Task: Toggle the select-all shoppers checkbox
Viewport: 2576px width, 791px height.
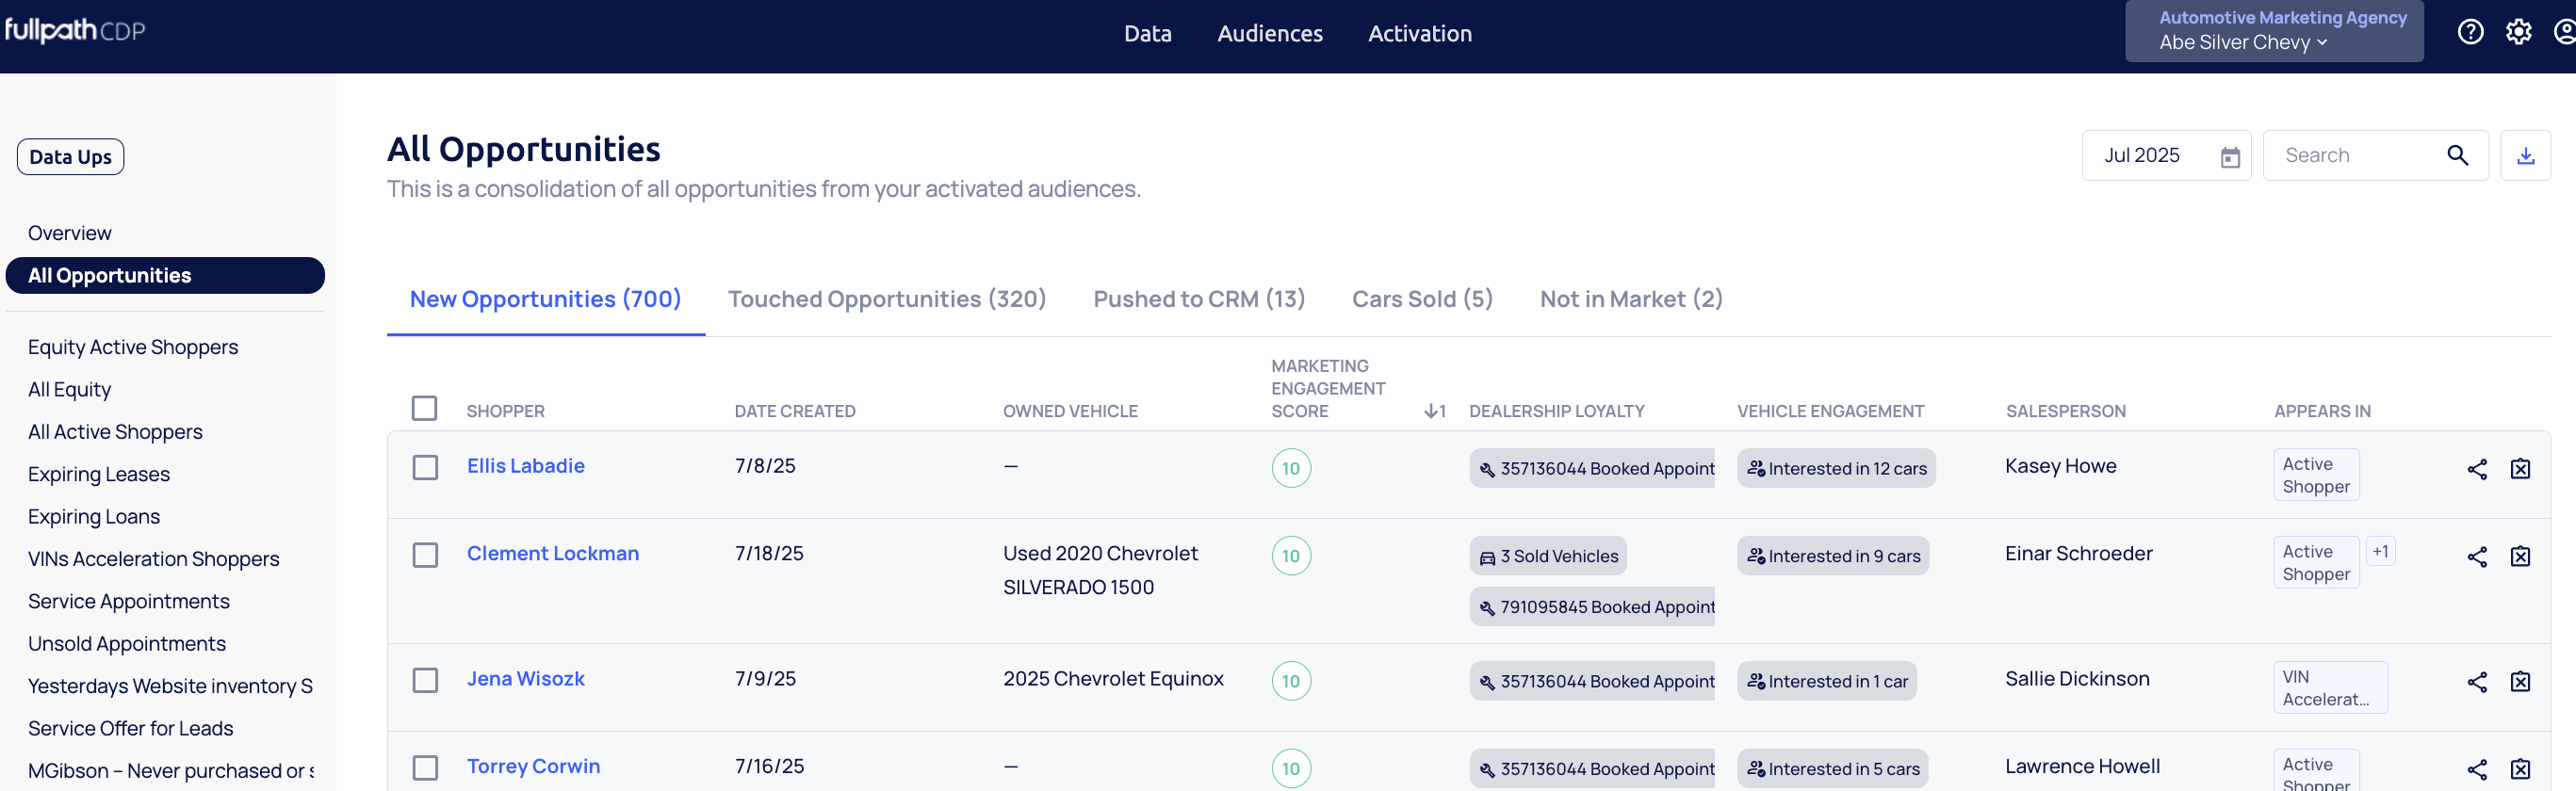Action: [424, 408]
